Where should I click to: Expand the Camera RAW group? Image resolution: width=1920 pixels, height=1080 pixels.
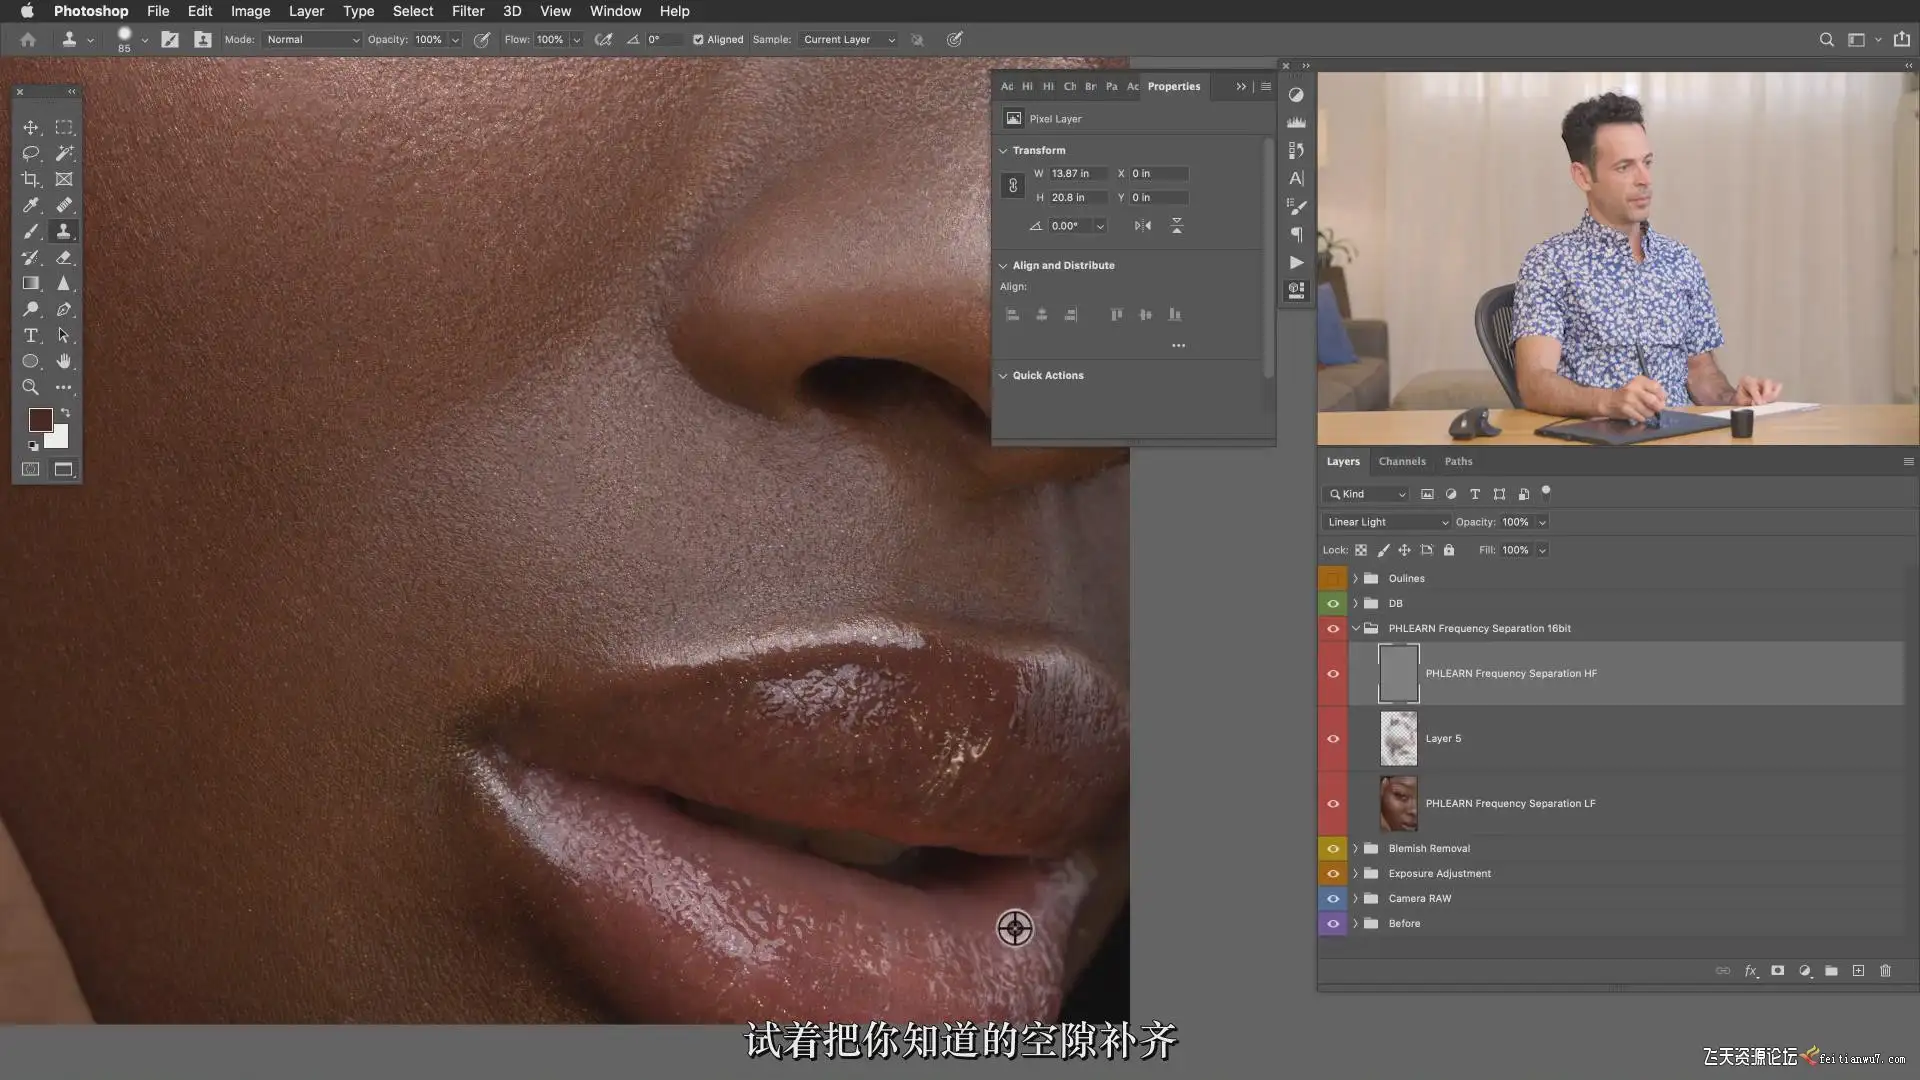tap(1355, 899)
